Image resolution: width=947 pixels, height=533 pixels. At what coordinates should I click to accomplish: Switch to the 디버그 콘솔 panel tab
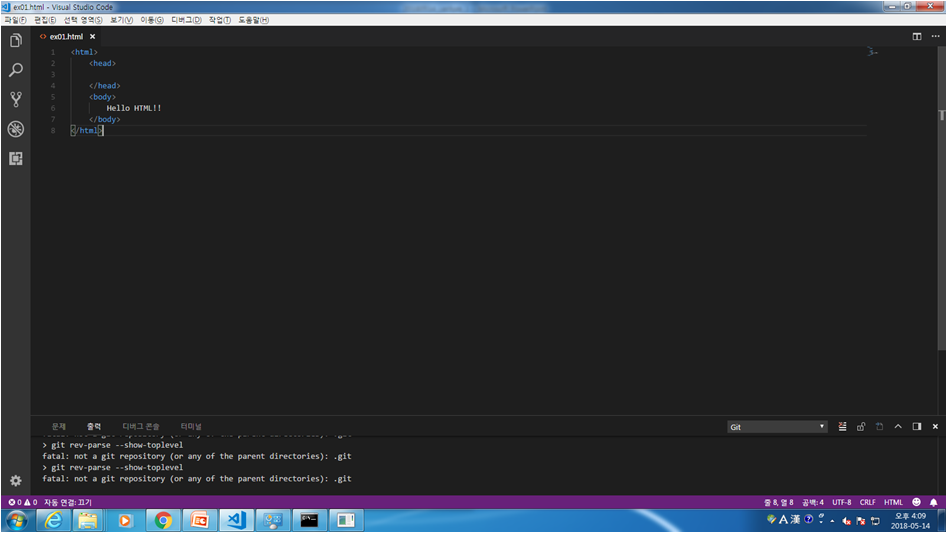141,426
